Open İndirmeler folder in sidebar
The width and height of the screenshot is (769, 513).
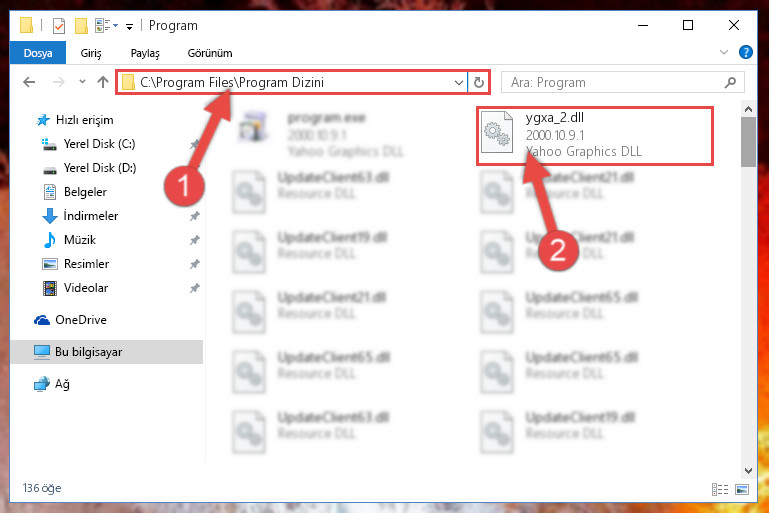click(x=91, y=216)
